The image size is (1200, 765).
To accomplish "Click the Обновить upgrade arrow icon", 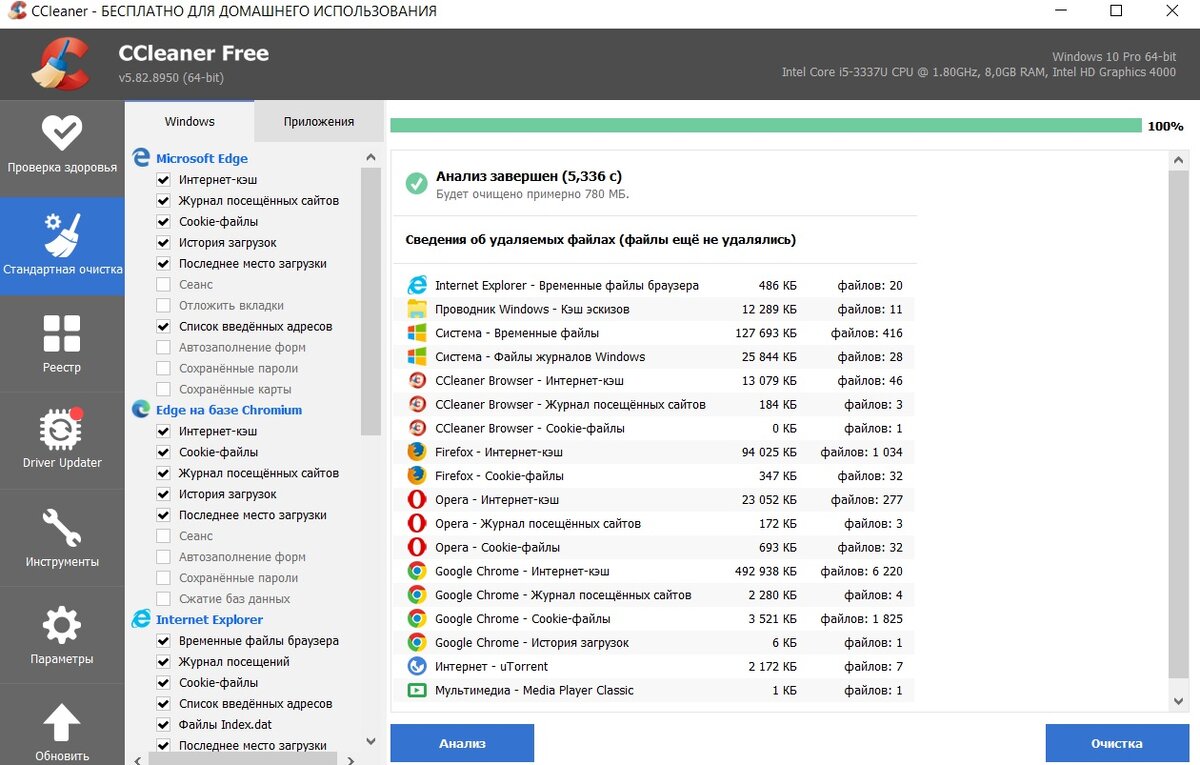I will 62,723.
